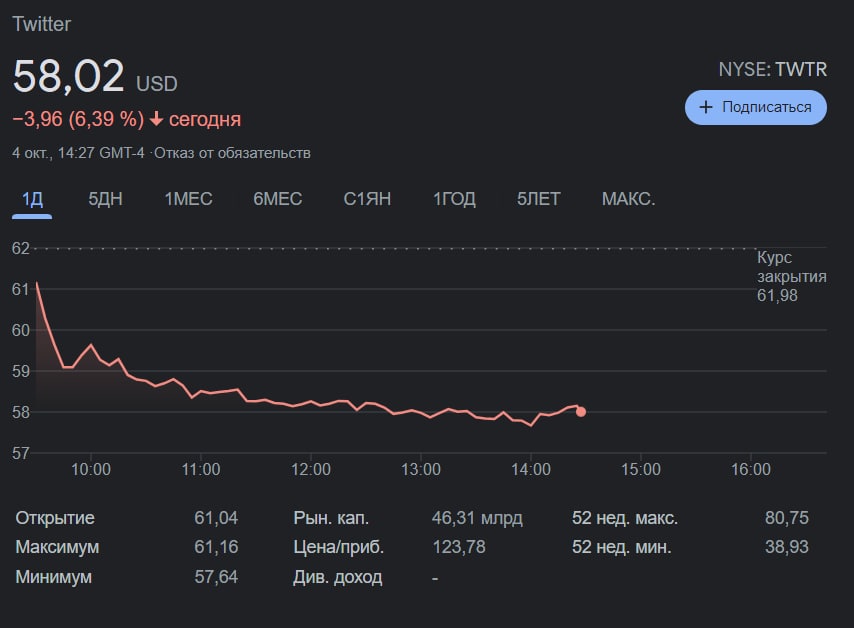Select the 5ЛЕТ range tab
The image size is (854, 628).
tap(538, 199)
